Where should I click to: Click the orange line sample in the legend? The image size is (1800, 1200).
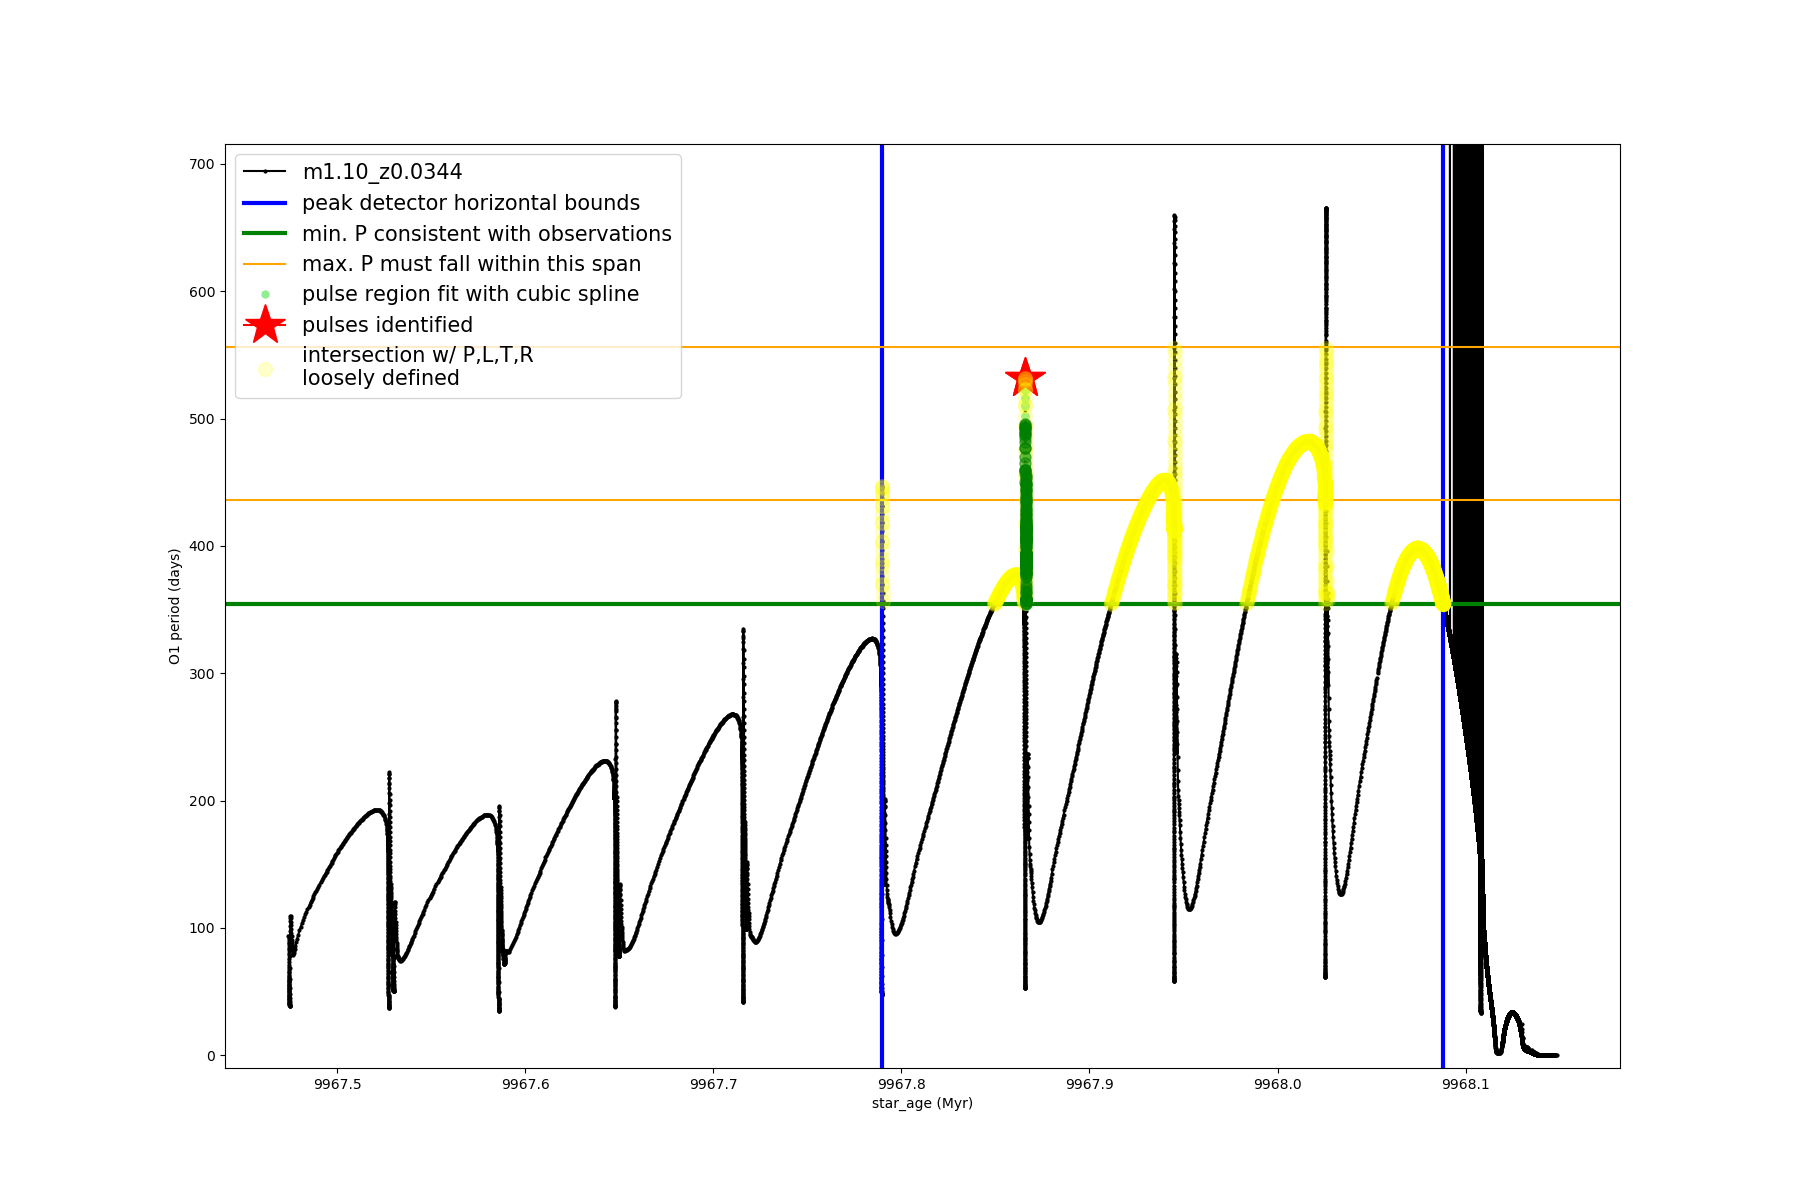point(265,264)
